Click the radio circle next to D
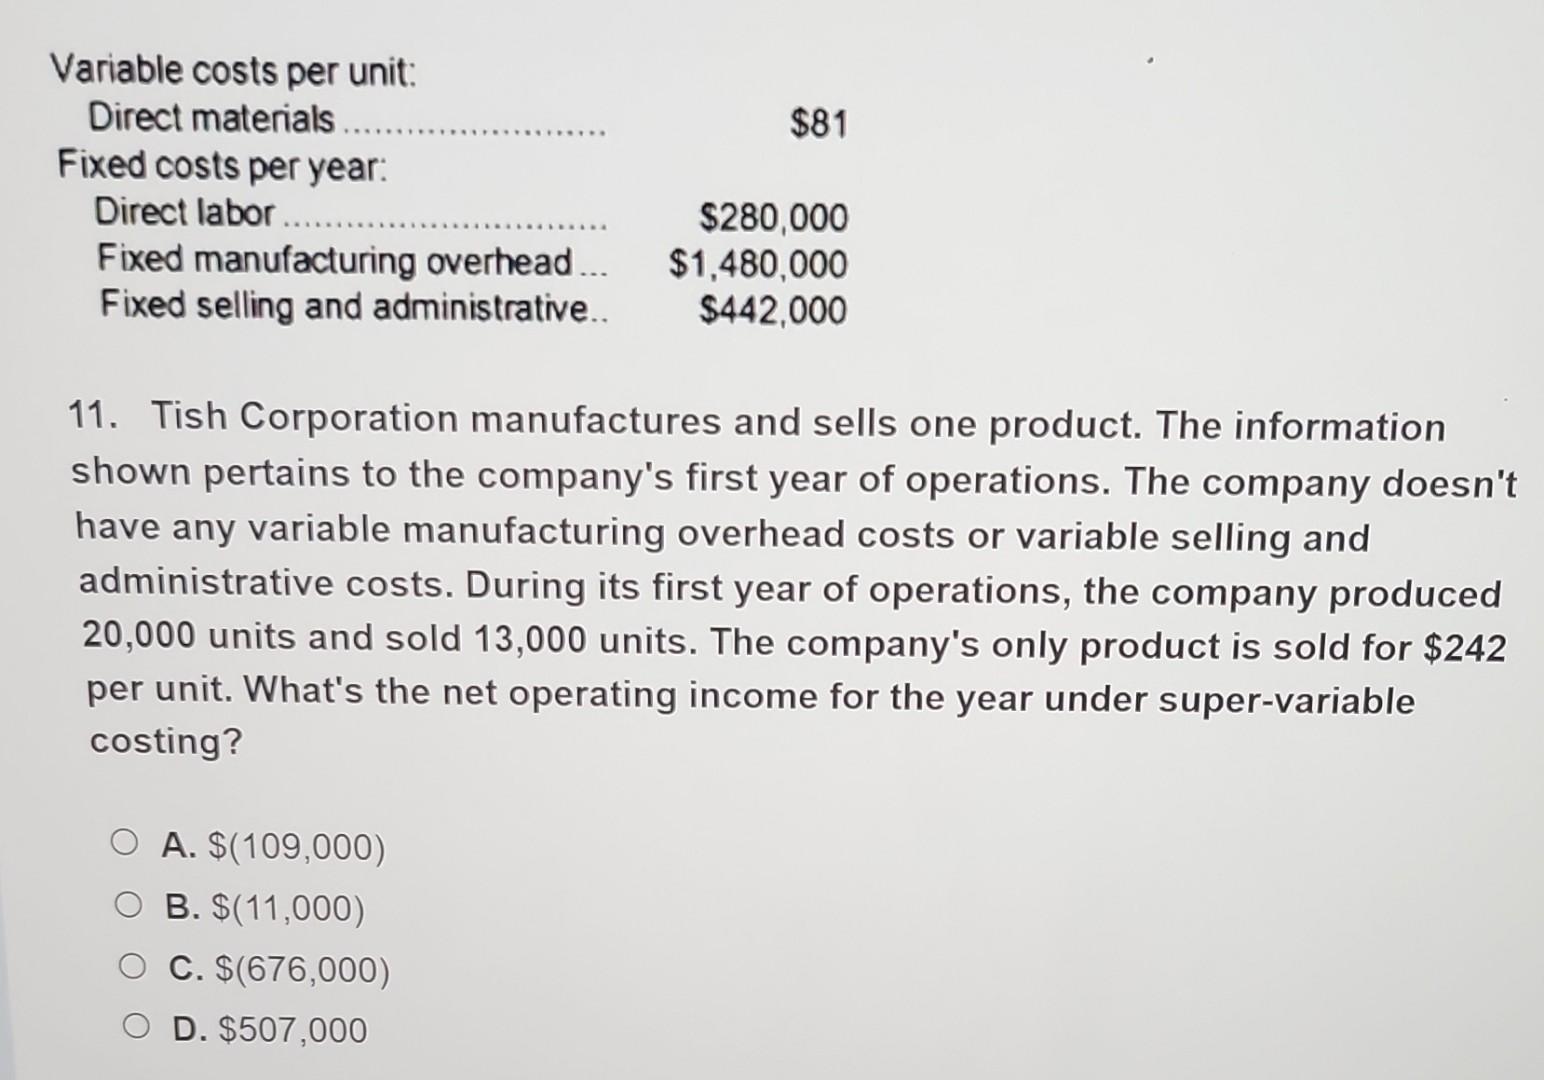This screenshot has width=1544, height=1080. [137, 1025]
